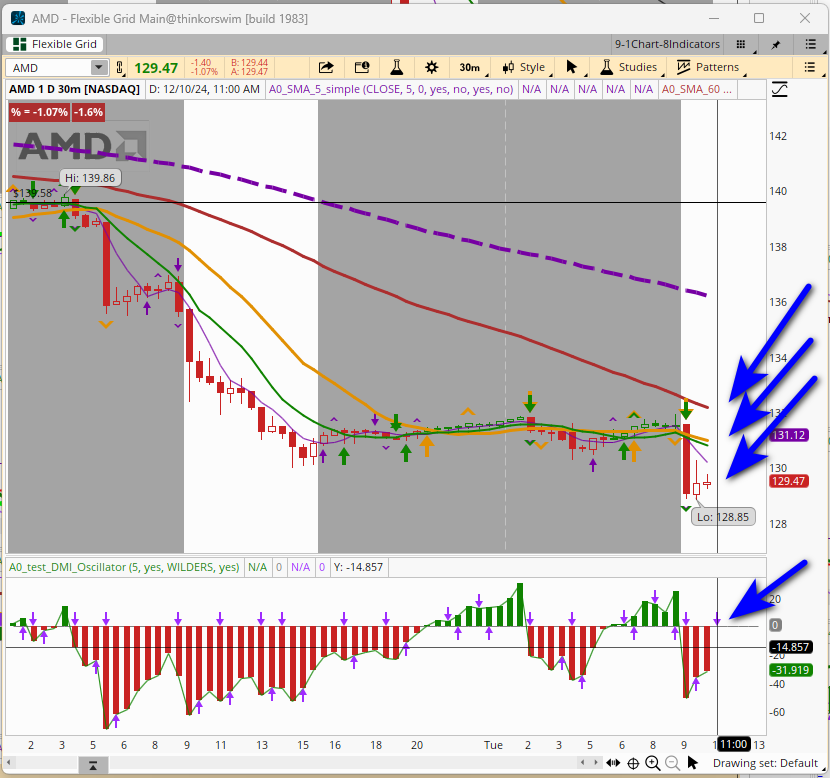The height and width of the screenshot is (778, 830).
Task: Toggle the lower study collapse arrow
Action: click(x=92, y=765)
